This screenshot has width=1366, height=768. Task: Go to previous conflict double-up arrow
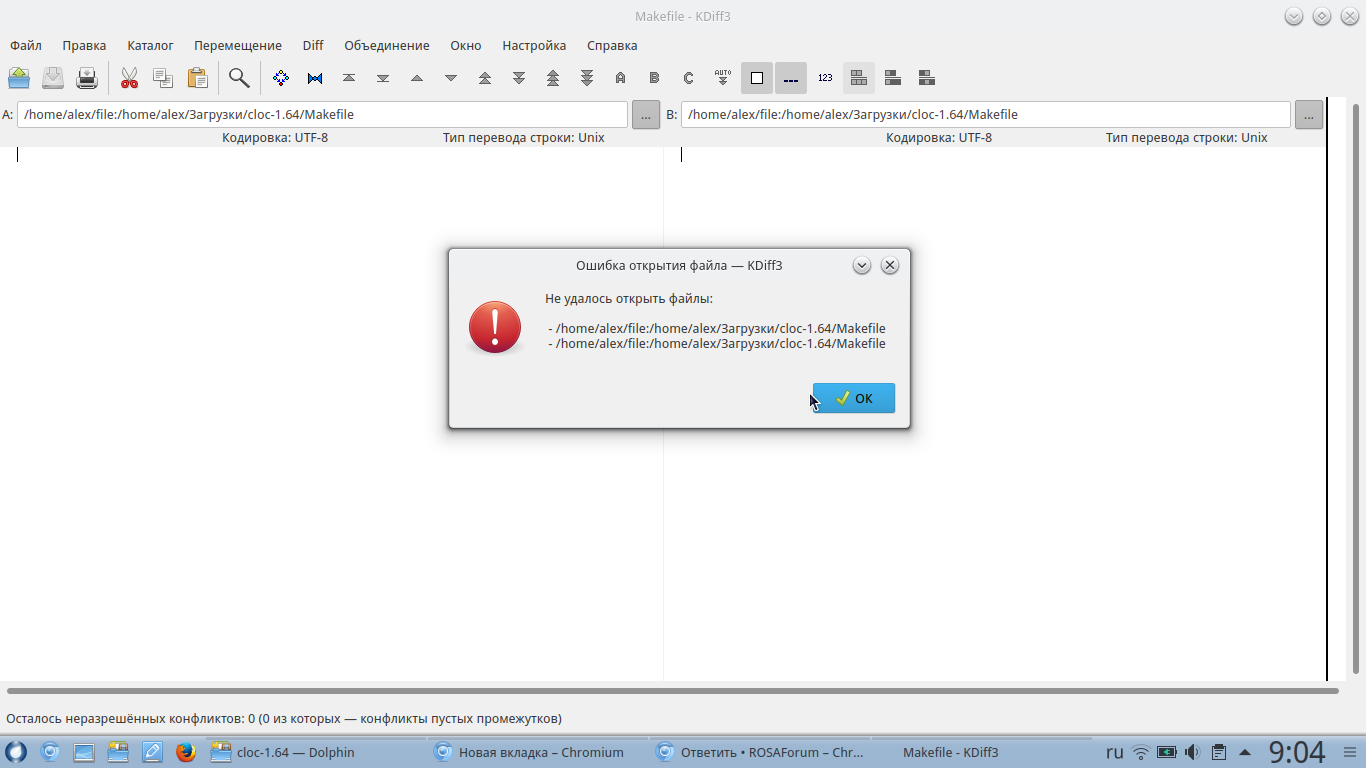[485, 78]
